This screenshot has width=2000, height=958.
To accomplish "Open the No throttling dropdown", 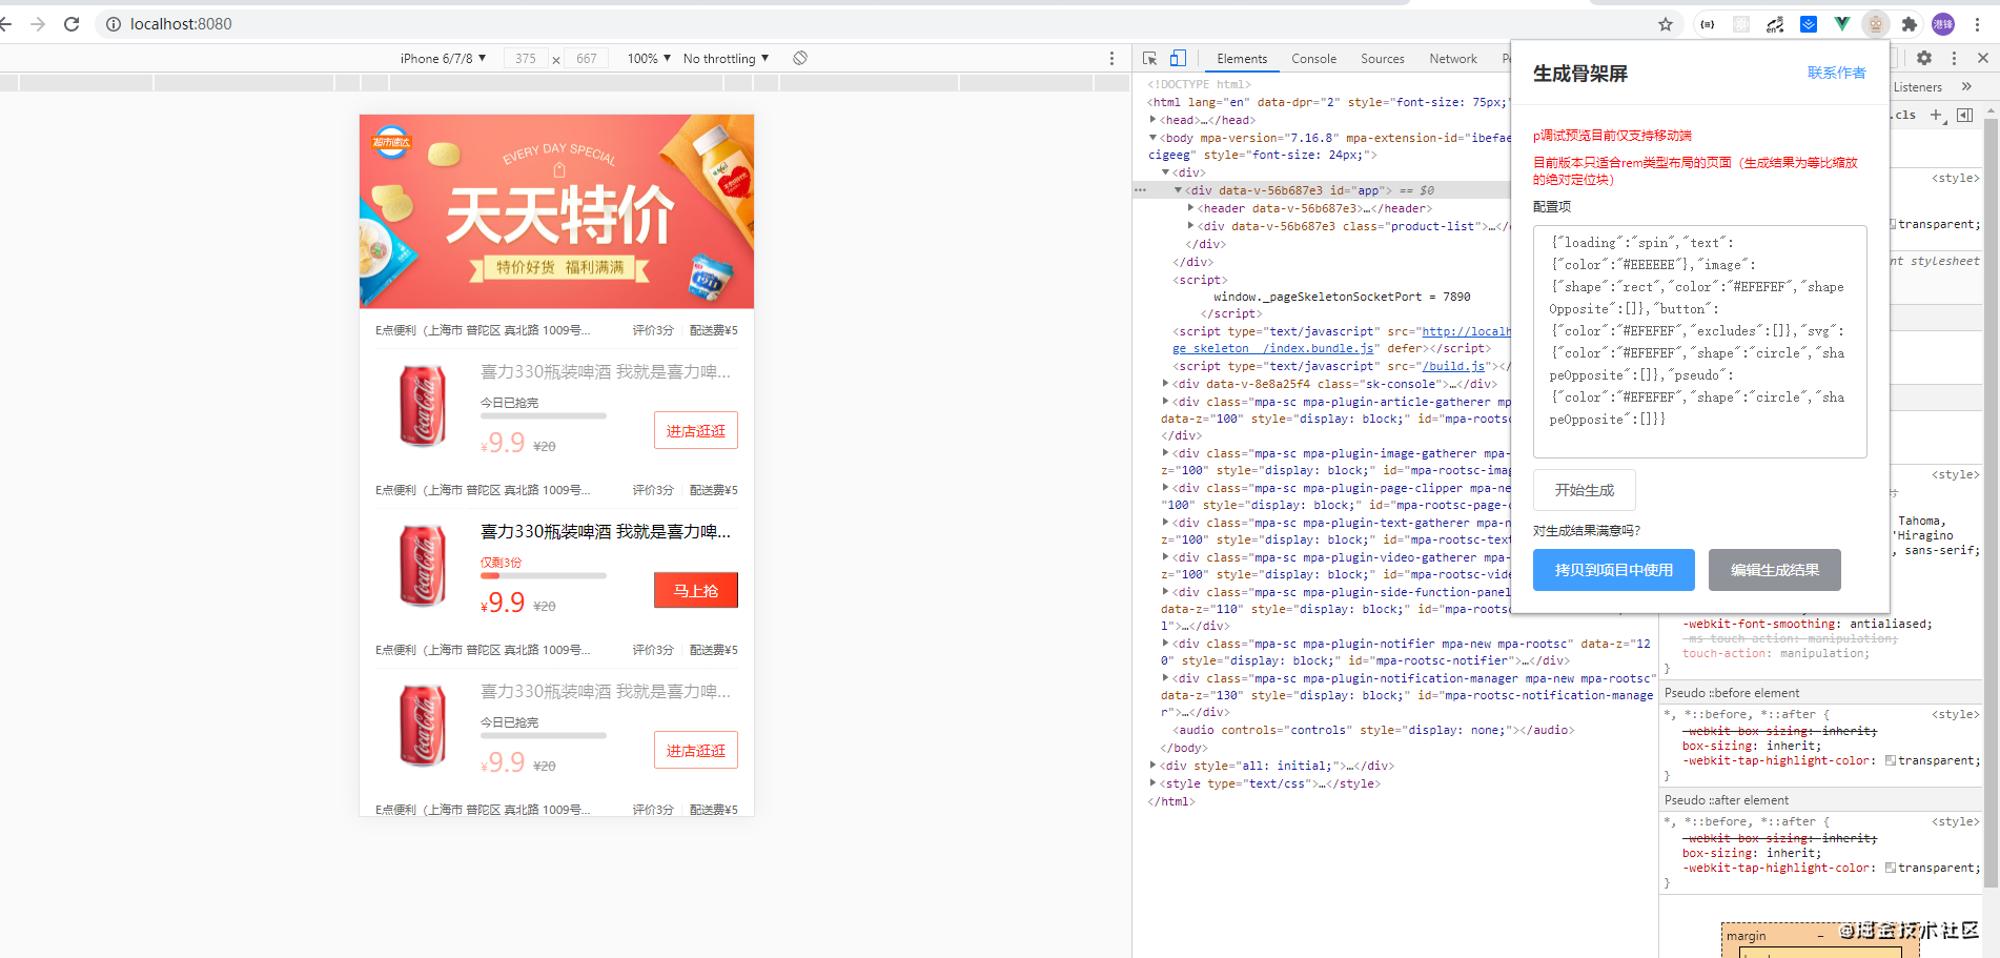I will pos(726,58).
